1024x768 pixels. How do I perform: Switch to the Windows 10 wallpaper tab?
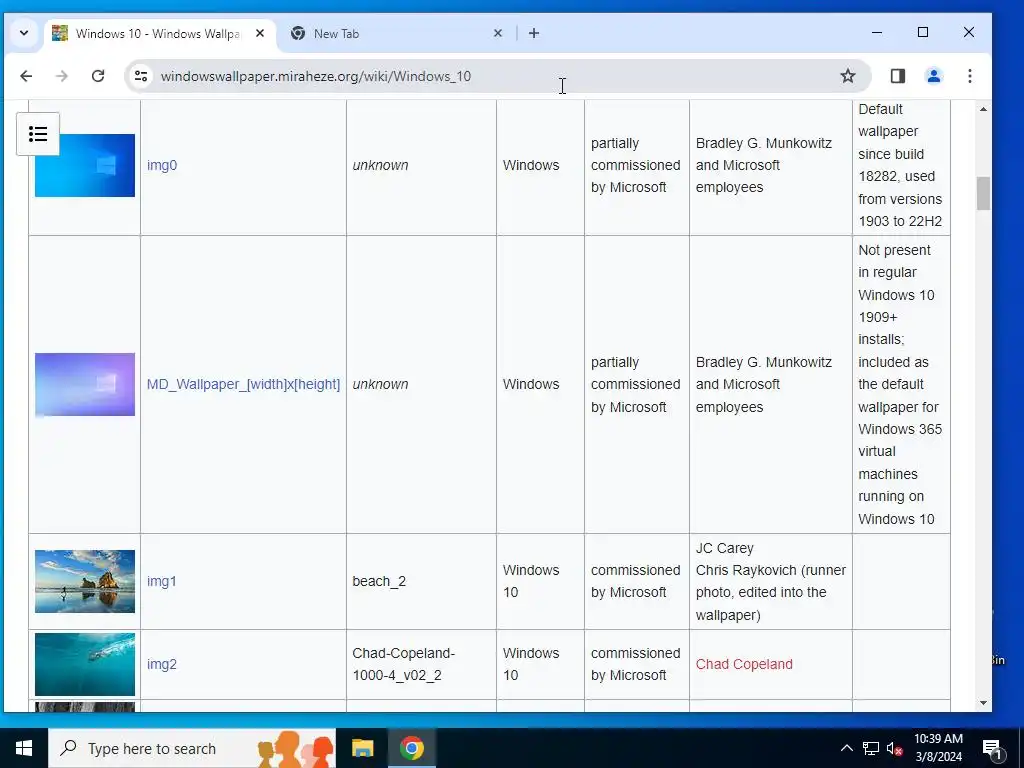pyautogui.click(x=160, y=33)
